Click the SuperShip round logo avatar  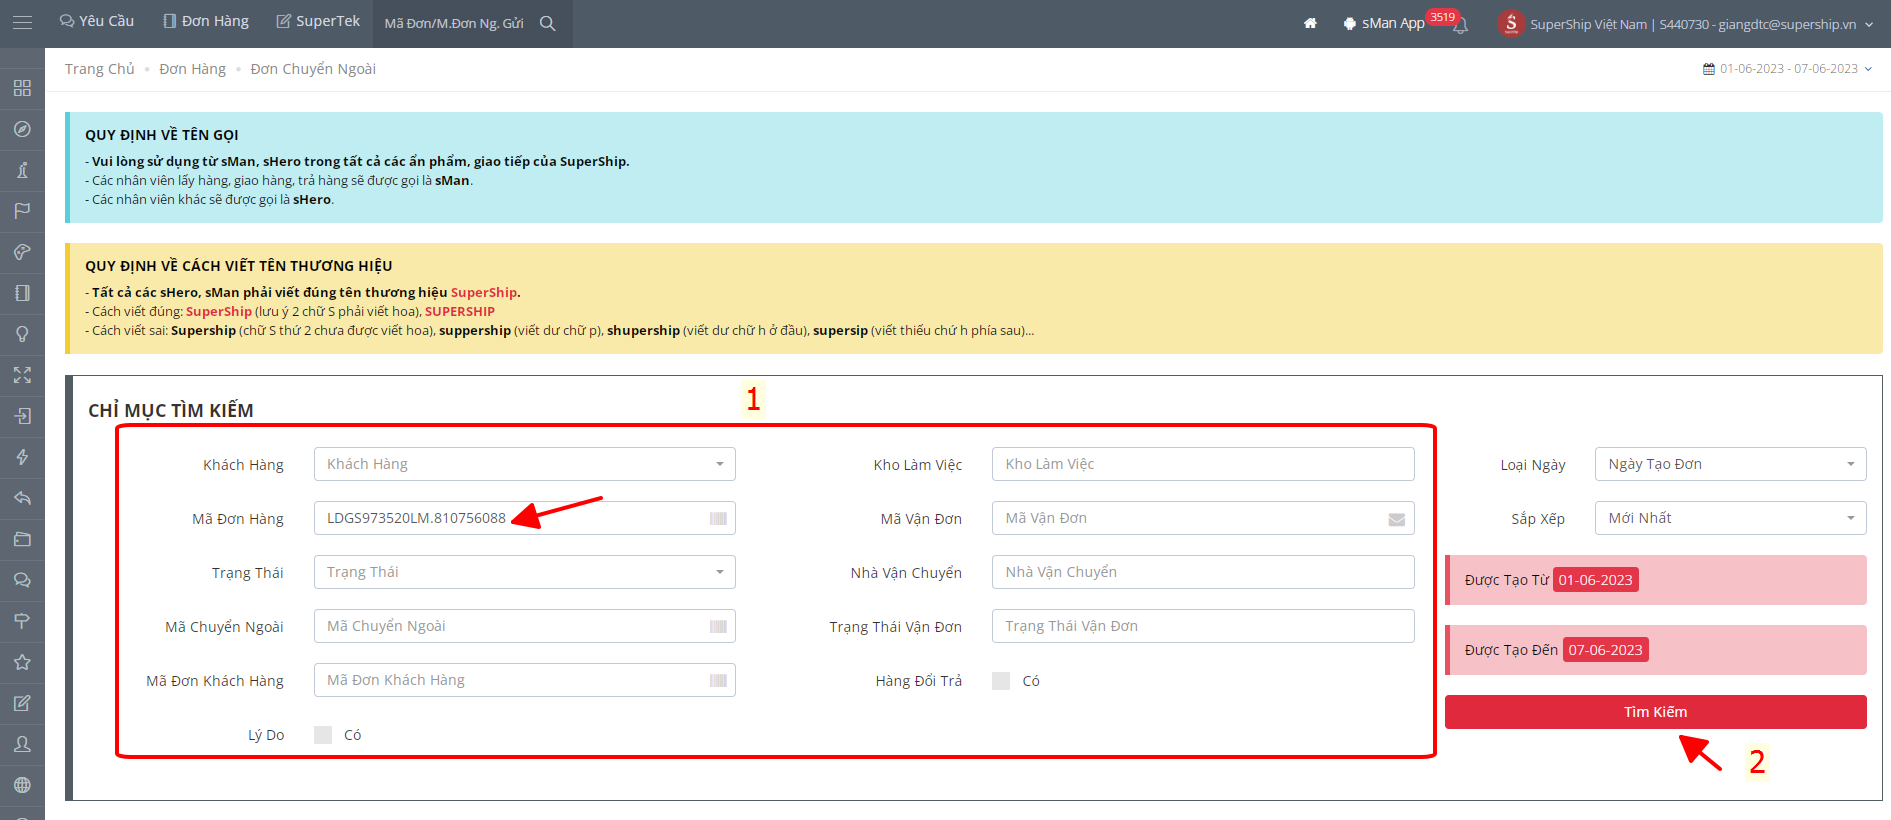click(1511, 23)
